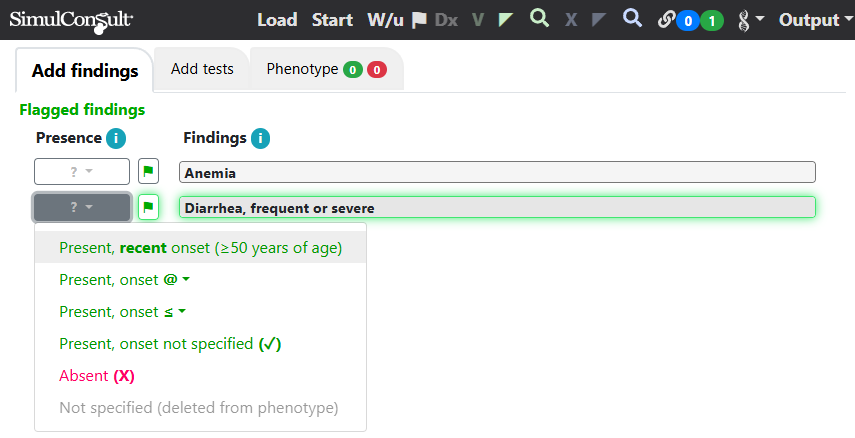Click the Findings info icon
The image size is (855, 438).
point(260,139)
